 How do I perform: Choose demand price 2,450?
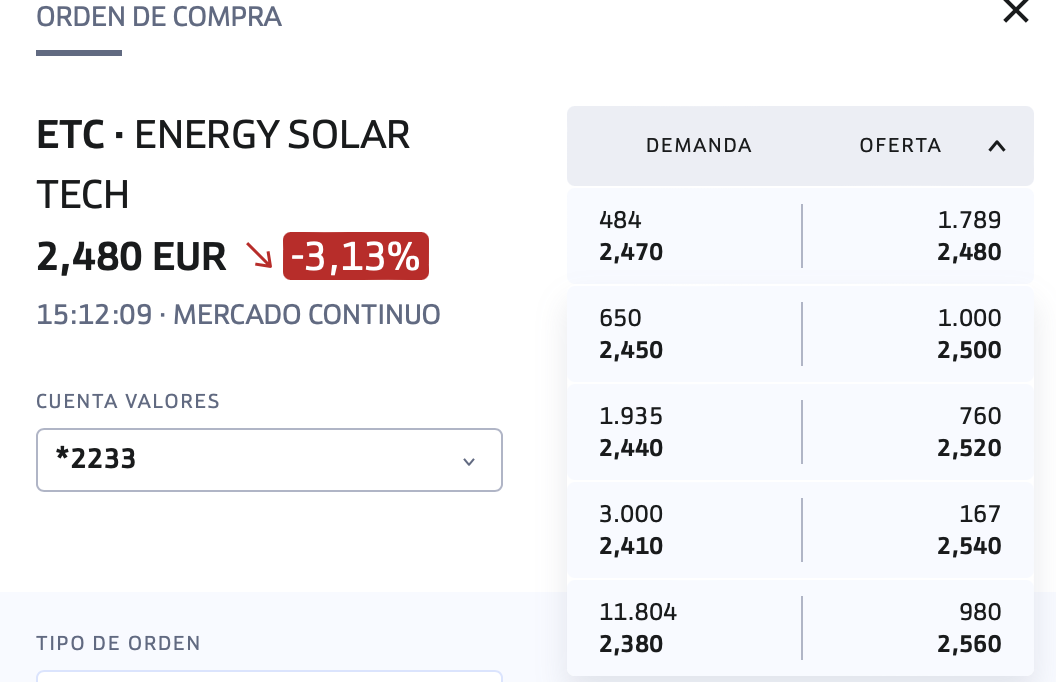(x=631, y=350)
